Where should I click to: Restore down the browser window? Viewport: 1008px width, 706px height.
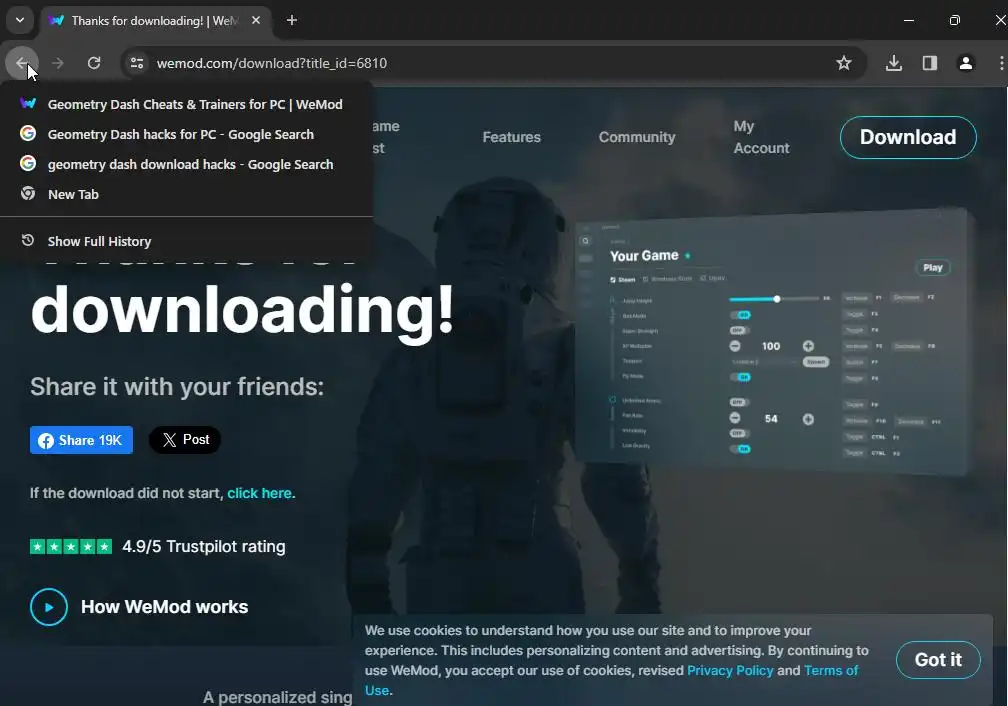pyautogui.click(x=955, y=21)
